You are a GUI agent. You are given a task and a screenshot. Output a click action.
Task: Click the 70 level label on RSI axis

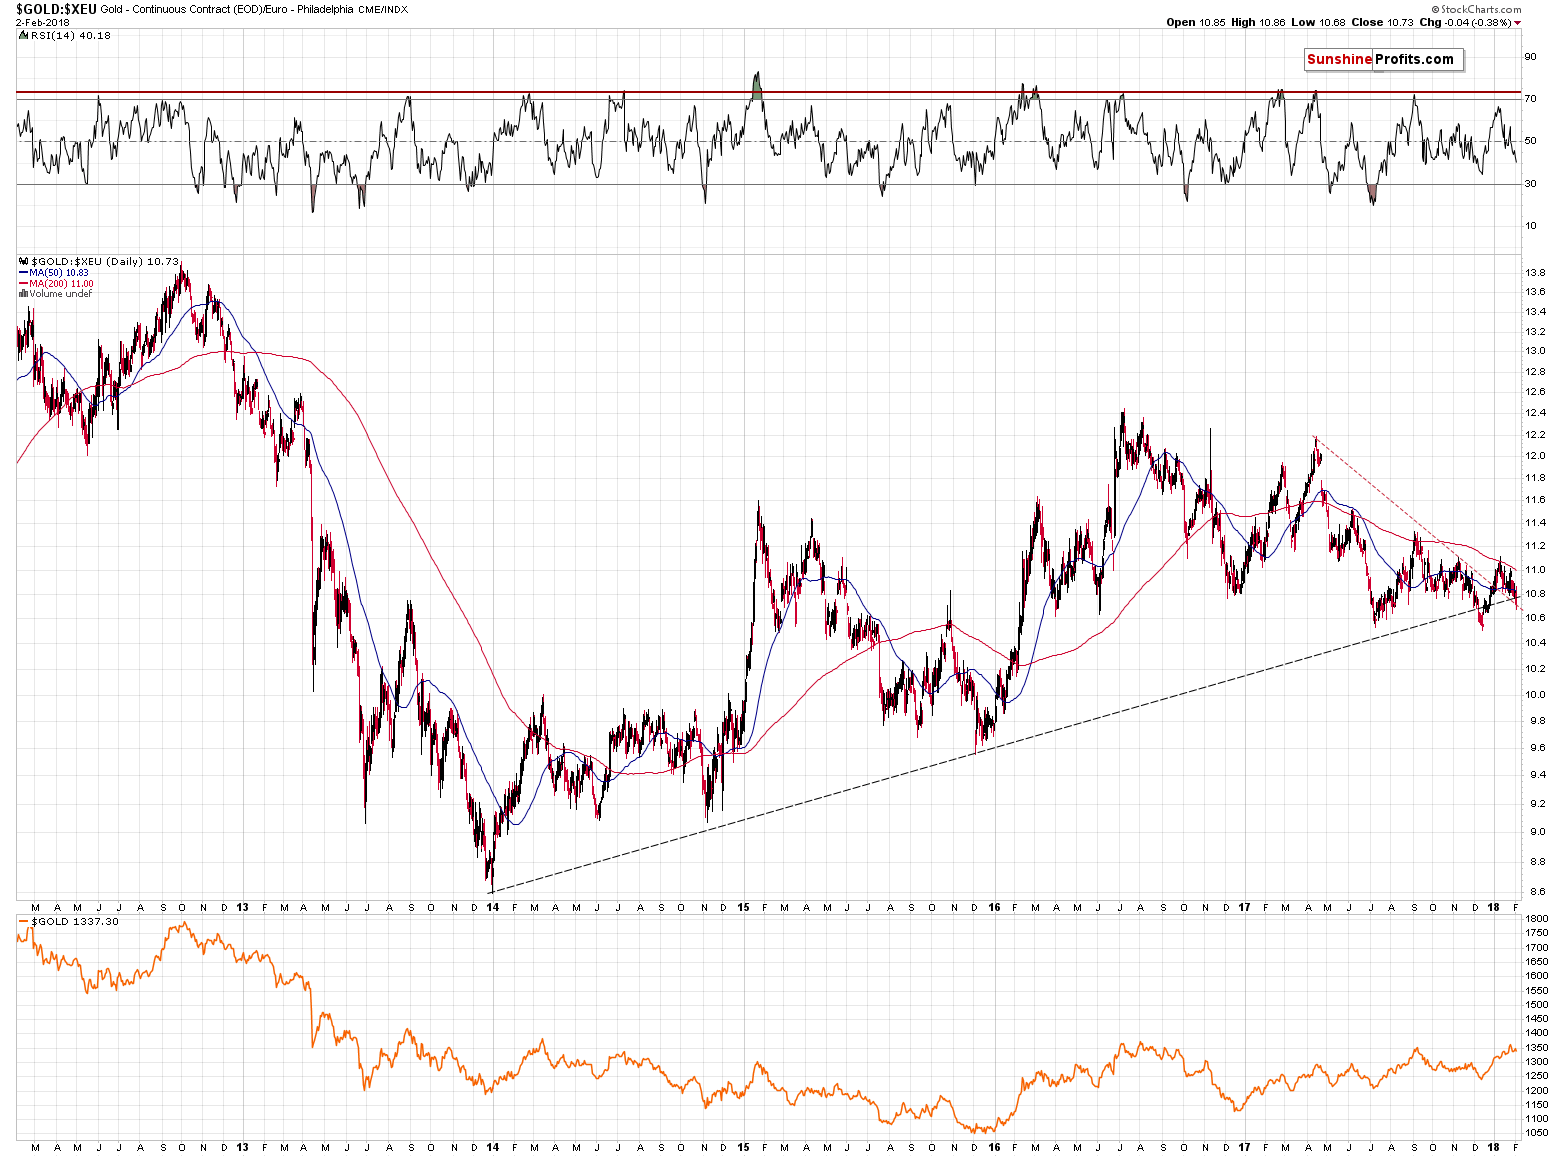tap(1530, 99)
